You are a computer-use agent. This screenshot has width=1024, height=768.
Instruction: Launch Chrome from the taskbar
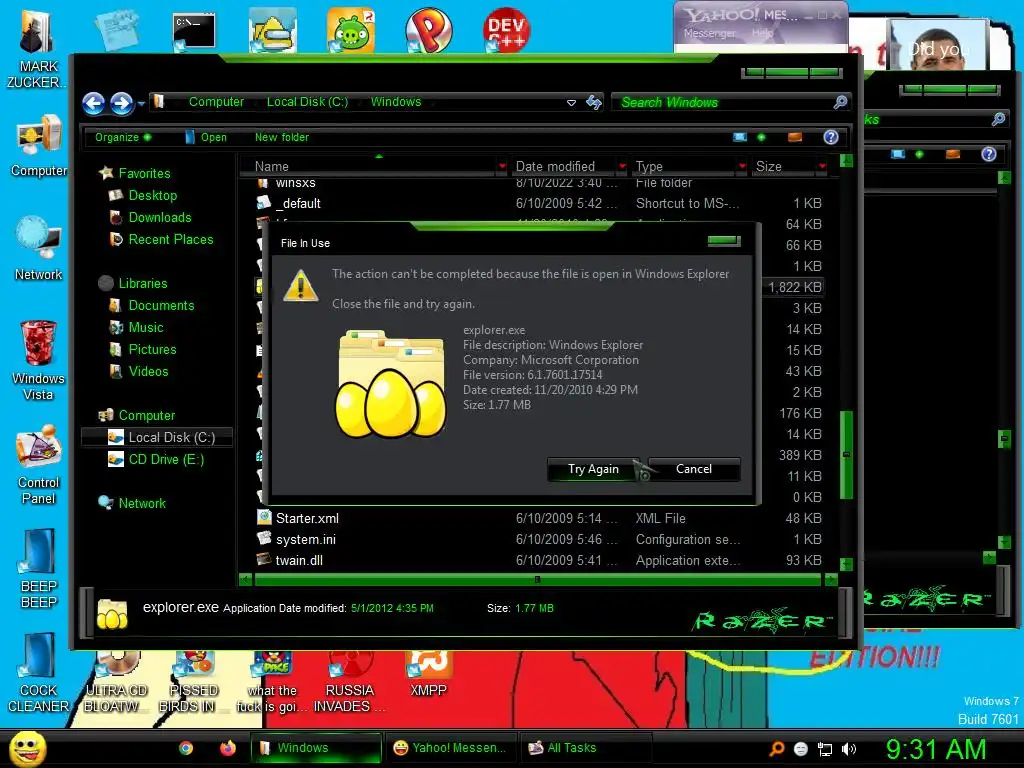click(186, 748)
